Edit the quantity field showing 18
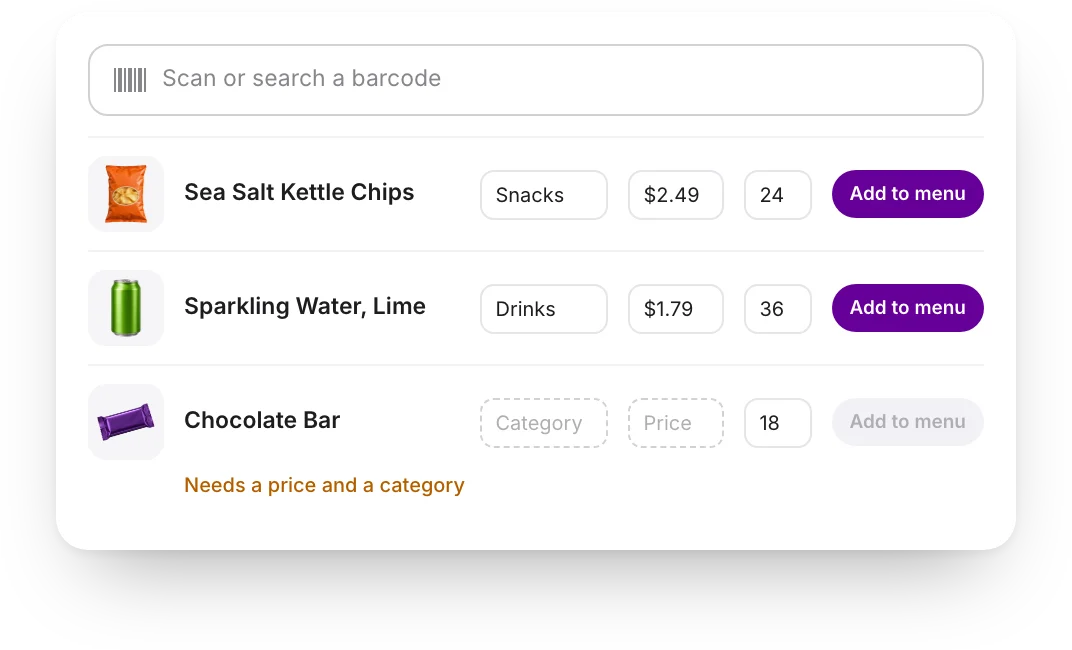Screen dimensions: 1072x650 coord(777,423)
